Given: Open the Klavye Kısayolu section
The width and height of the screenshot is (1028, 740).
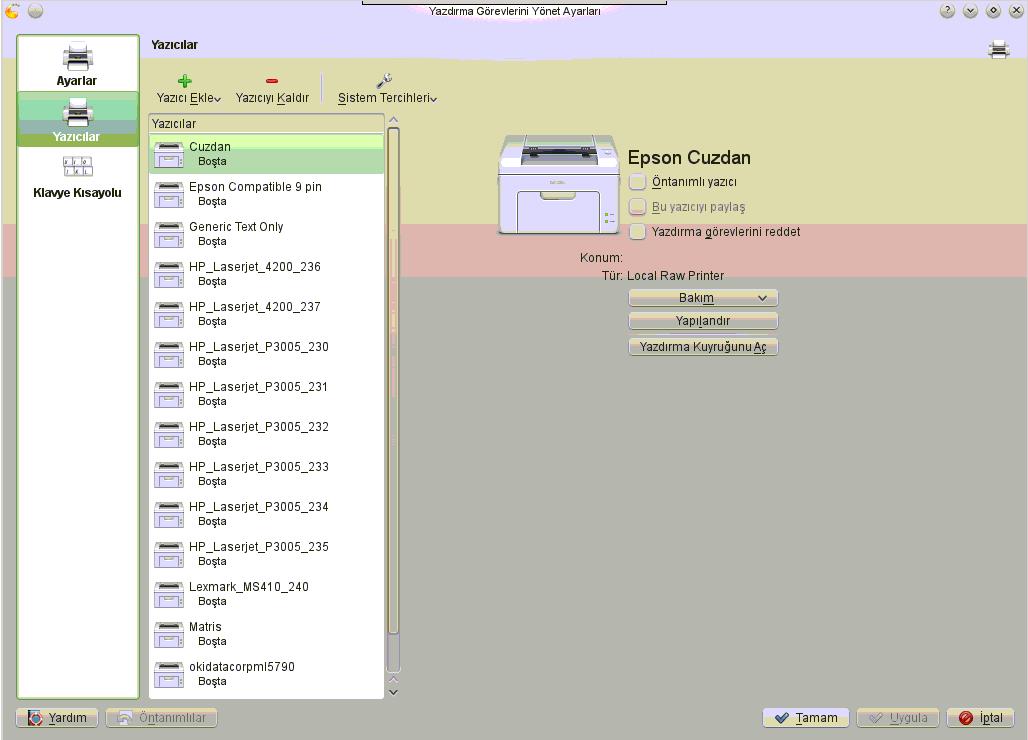Looking at the screenshot, I should tap(77, 176).
